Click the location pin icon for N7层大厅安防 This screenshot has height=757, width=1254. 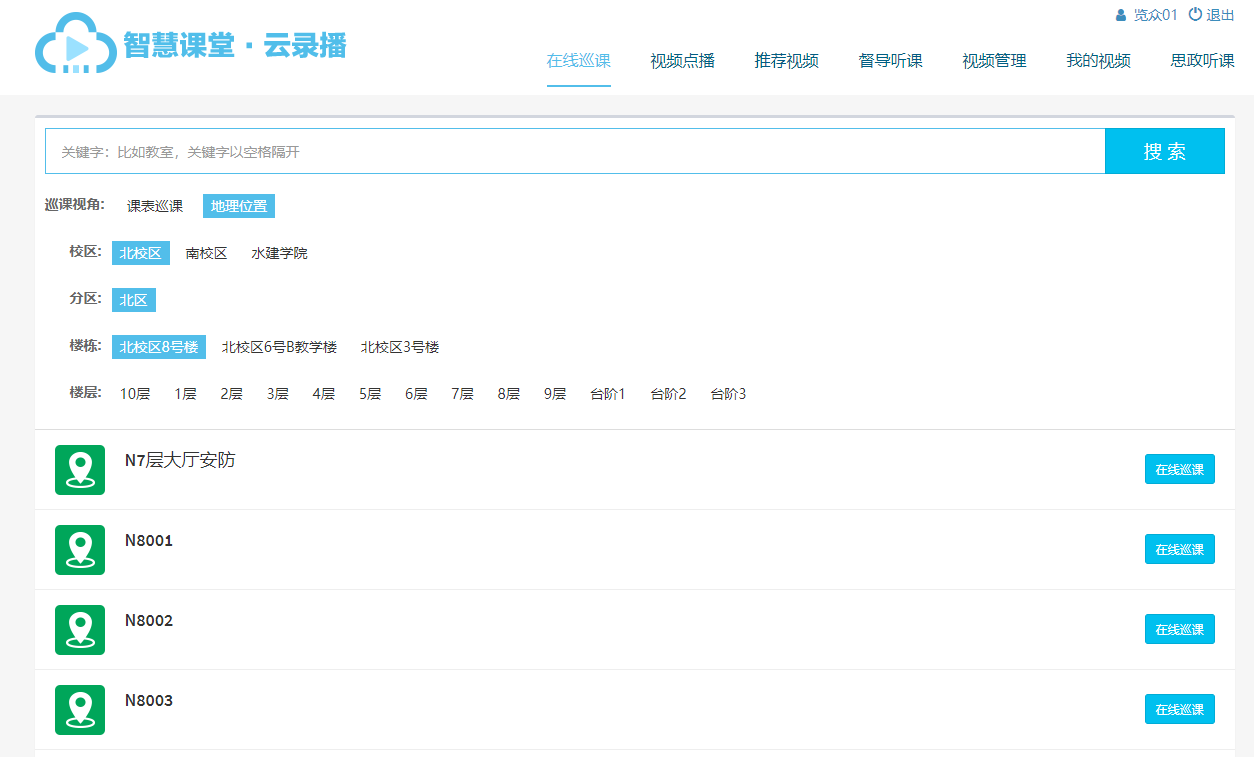pos(80,470)
